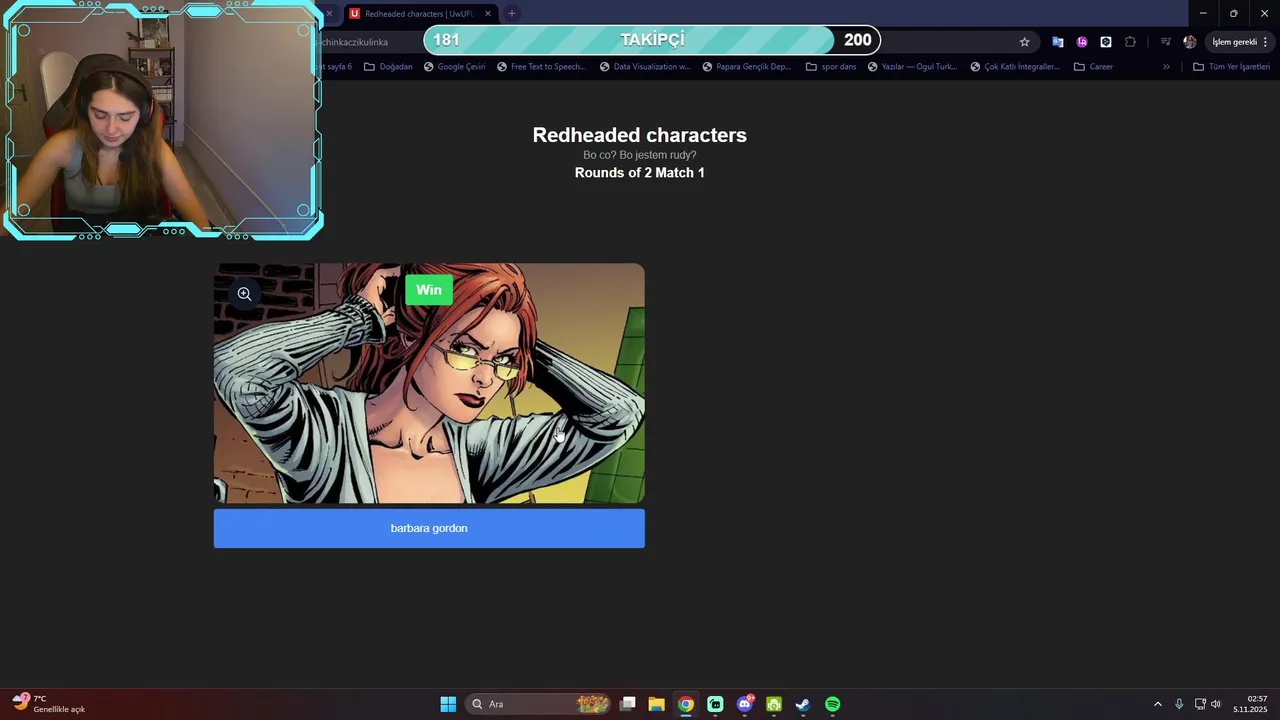Open the Free Text to Speech bookmark
Image resolution: width=1280 pixels, height=720 pixels.
coord(541,67)
